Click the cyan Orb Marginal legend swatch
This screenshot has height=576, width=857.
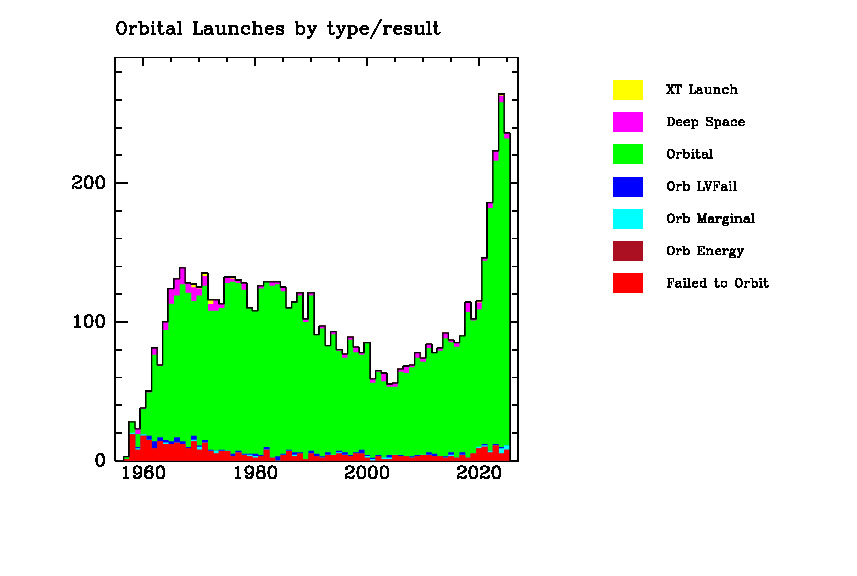pos(627,218)
